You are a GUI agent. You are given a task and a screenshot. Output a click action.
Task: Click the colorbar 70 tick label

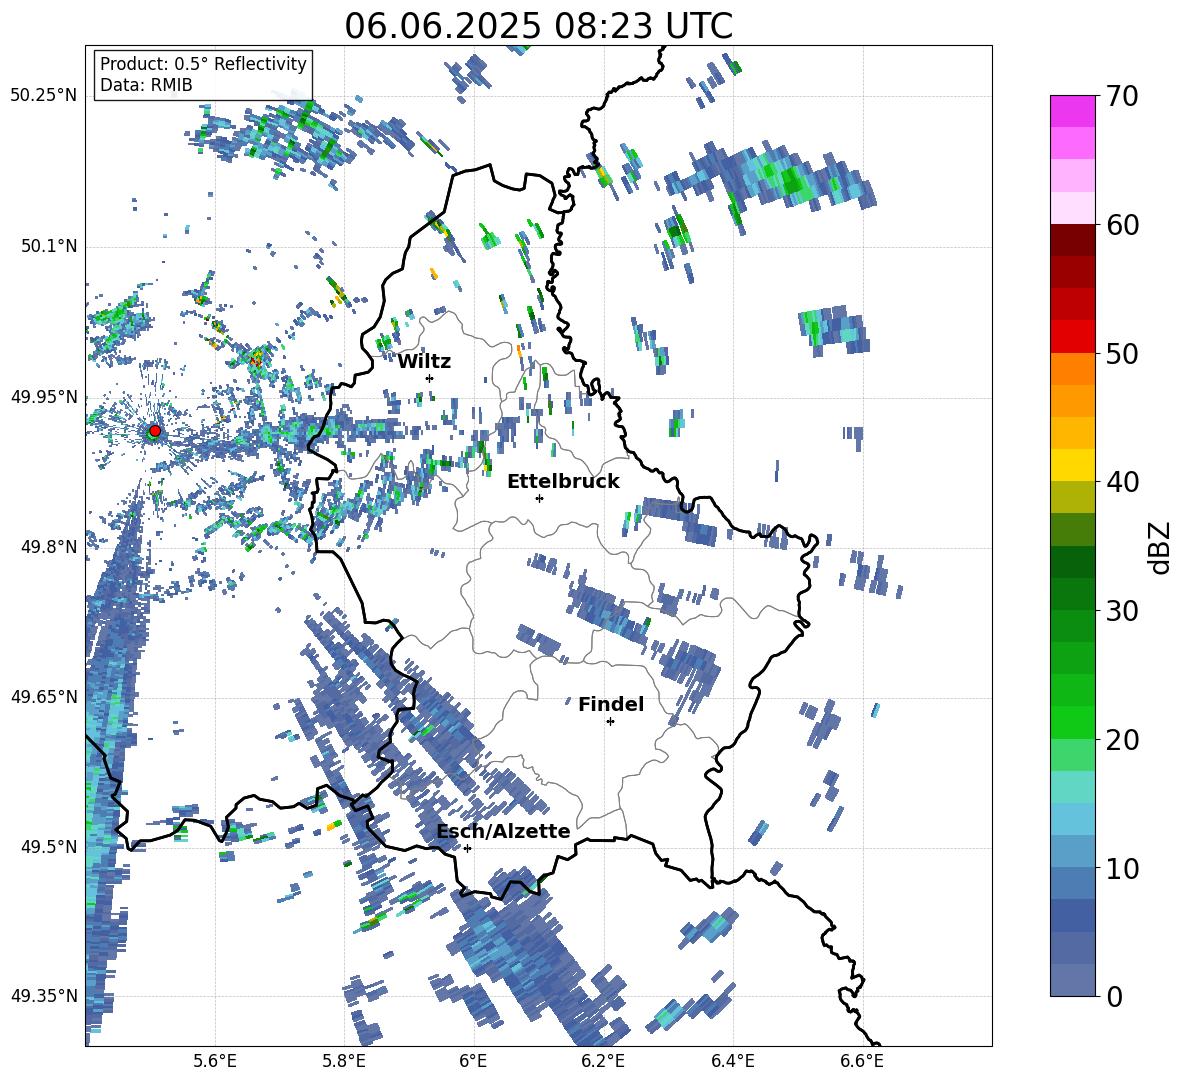[x=1122, y=96]
